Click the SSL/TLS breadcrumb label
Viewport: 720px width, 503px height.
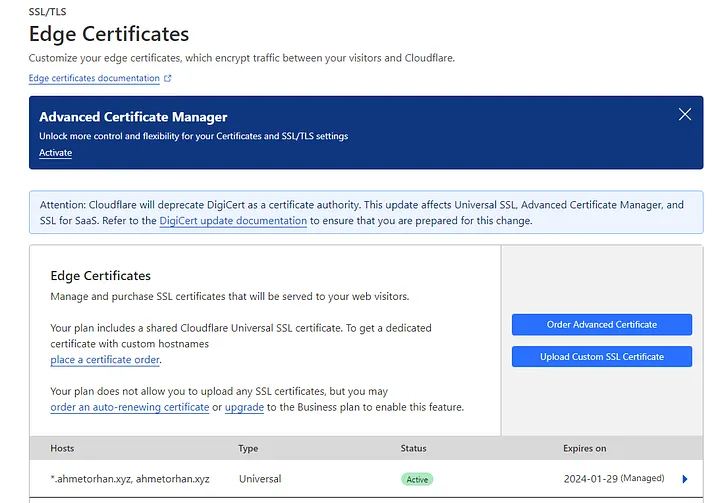click(48, 12)
